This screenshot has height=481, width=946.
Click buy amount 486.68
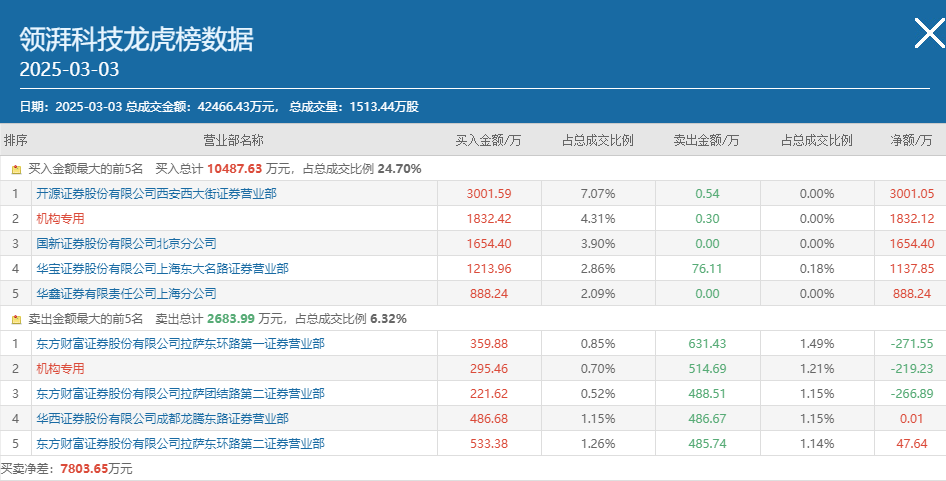[489, 419]
